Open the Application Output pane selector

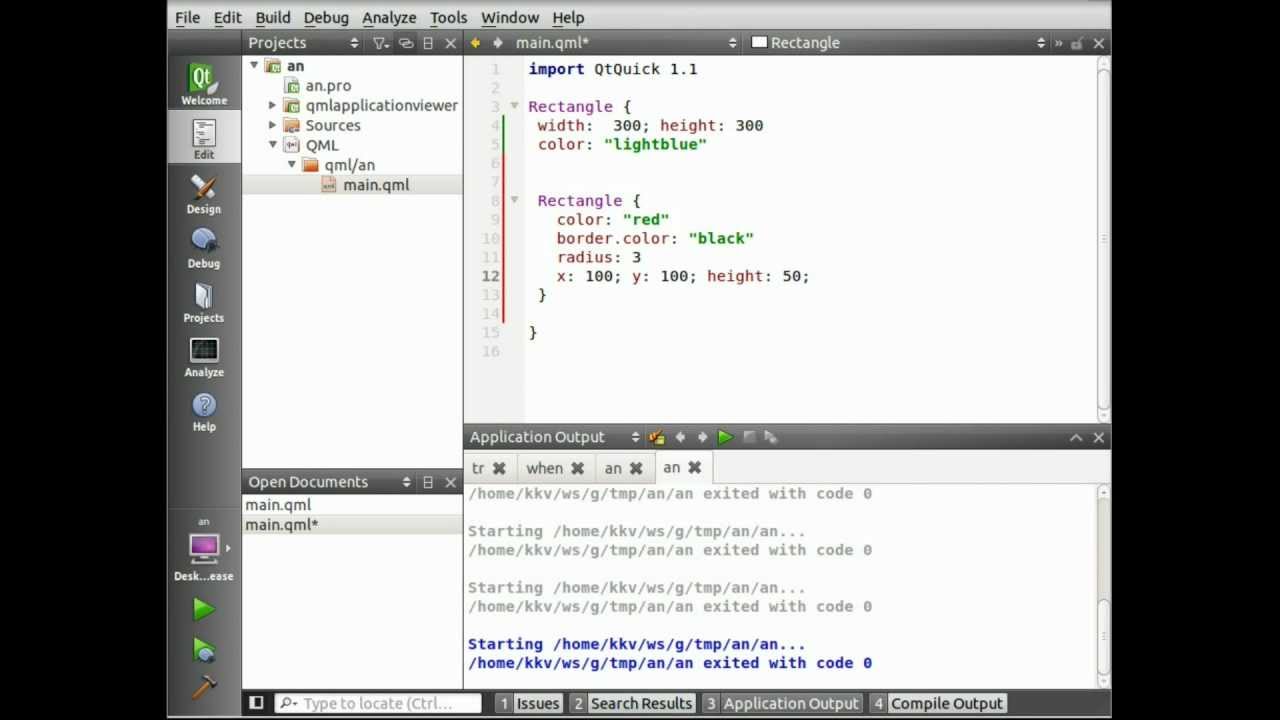coord(635,437)
